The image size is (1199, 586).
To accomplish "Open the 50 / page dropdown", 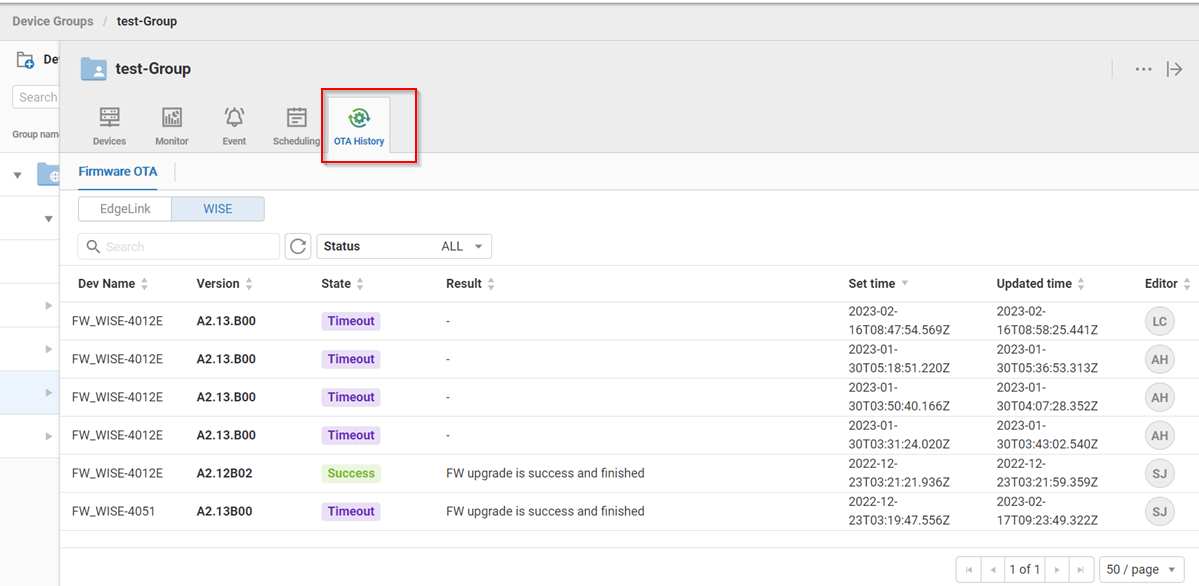I will click(1141, 569).
